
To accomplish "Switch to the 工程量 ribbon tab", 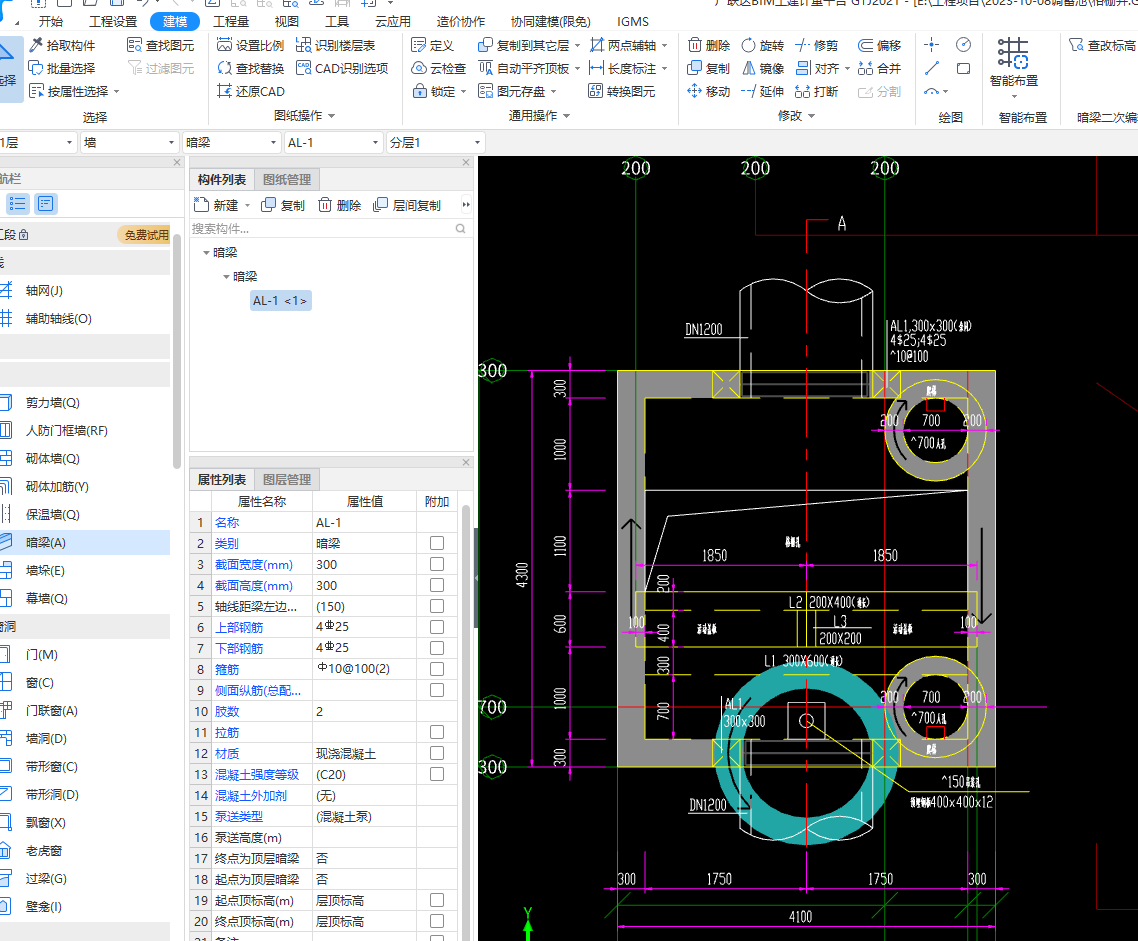I will click(231, 21).
